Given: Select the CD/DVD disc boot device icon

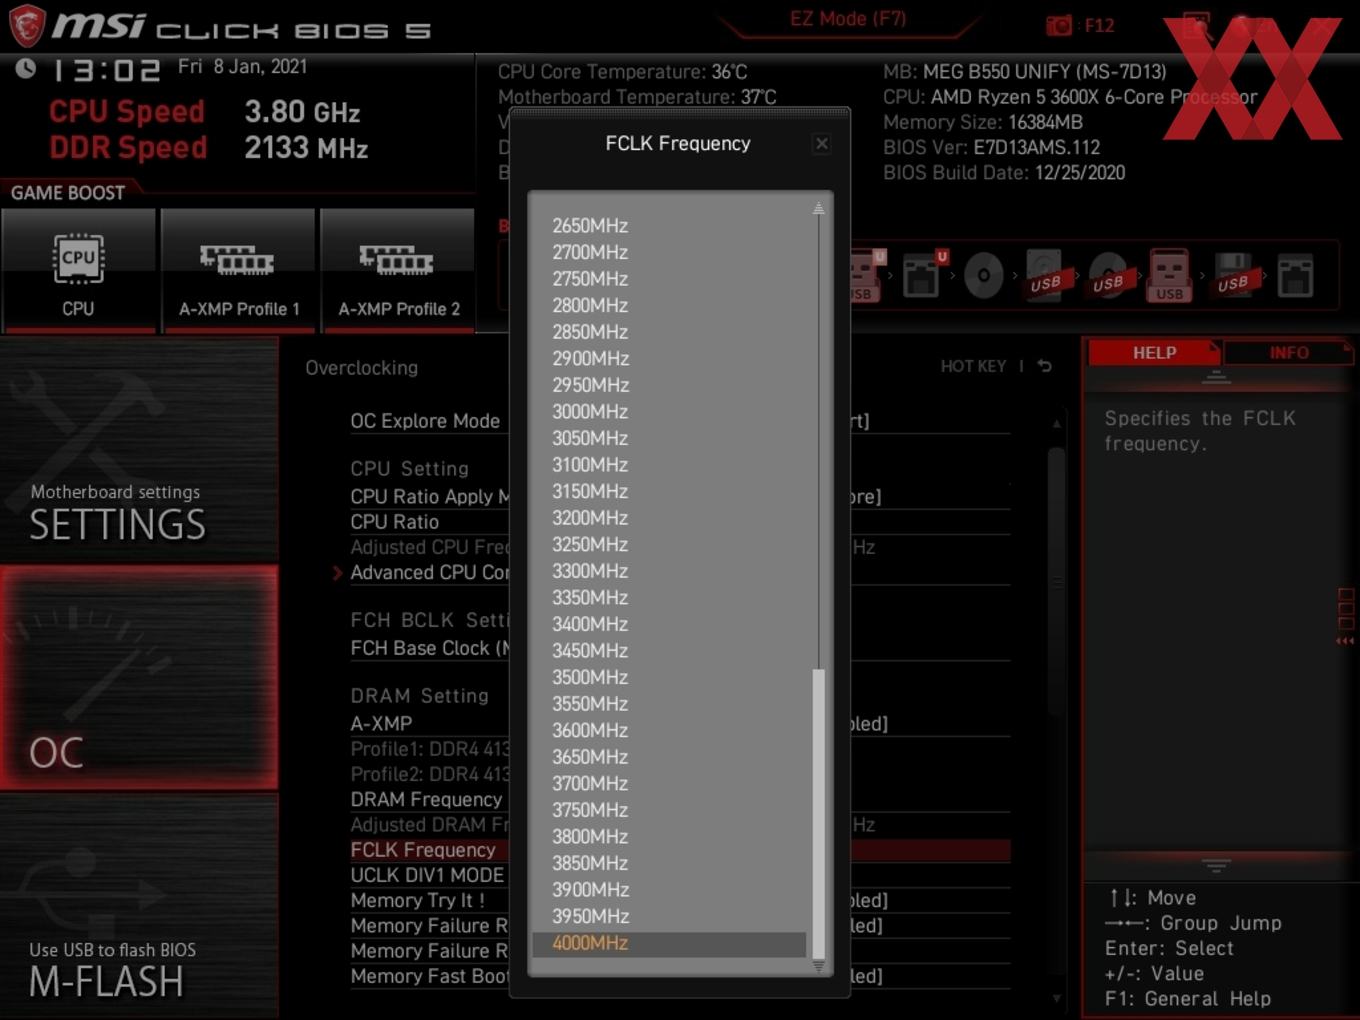Looking at the screenshot, I should tap(984, 275).
